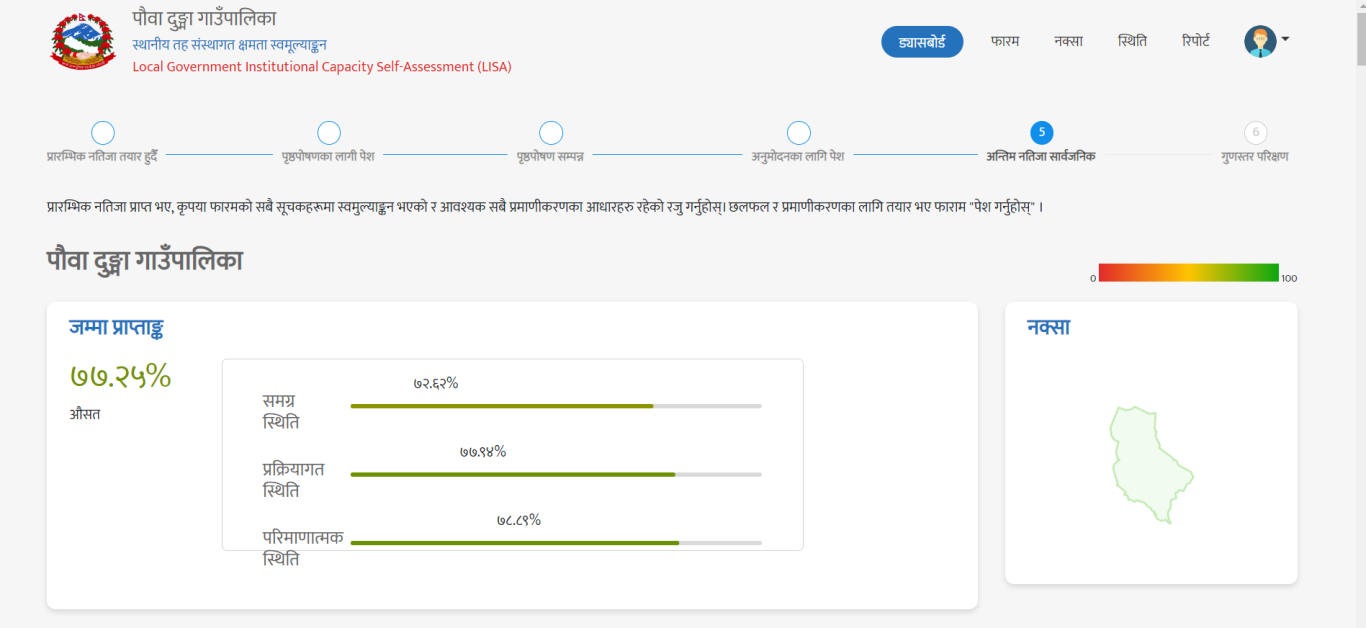Click the समग्र स्थिति progress bar
The image size is (1366, 628).
click(x=556, y=406)
